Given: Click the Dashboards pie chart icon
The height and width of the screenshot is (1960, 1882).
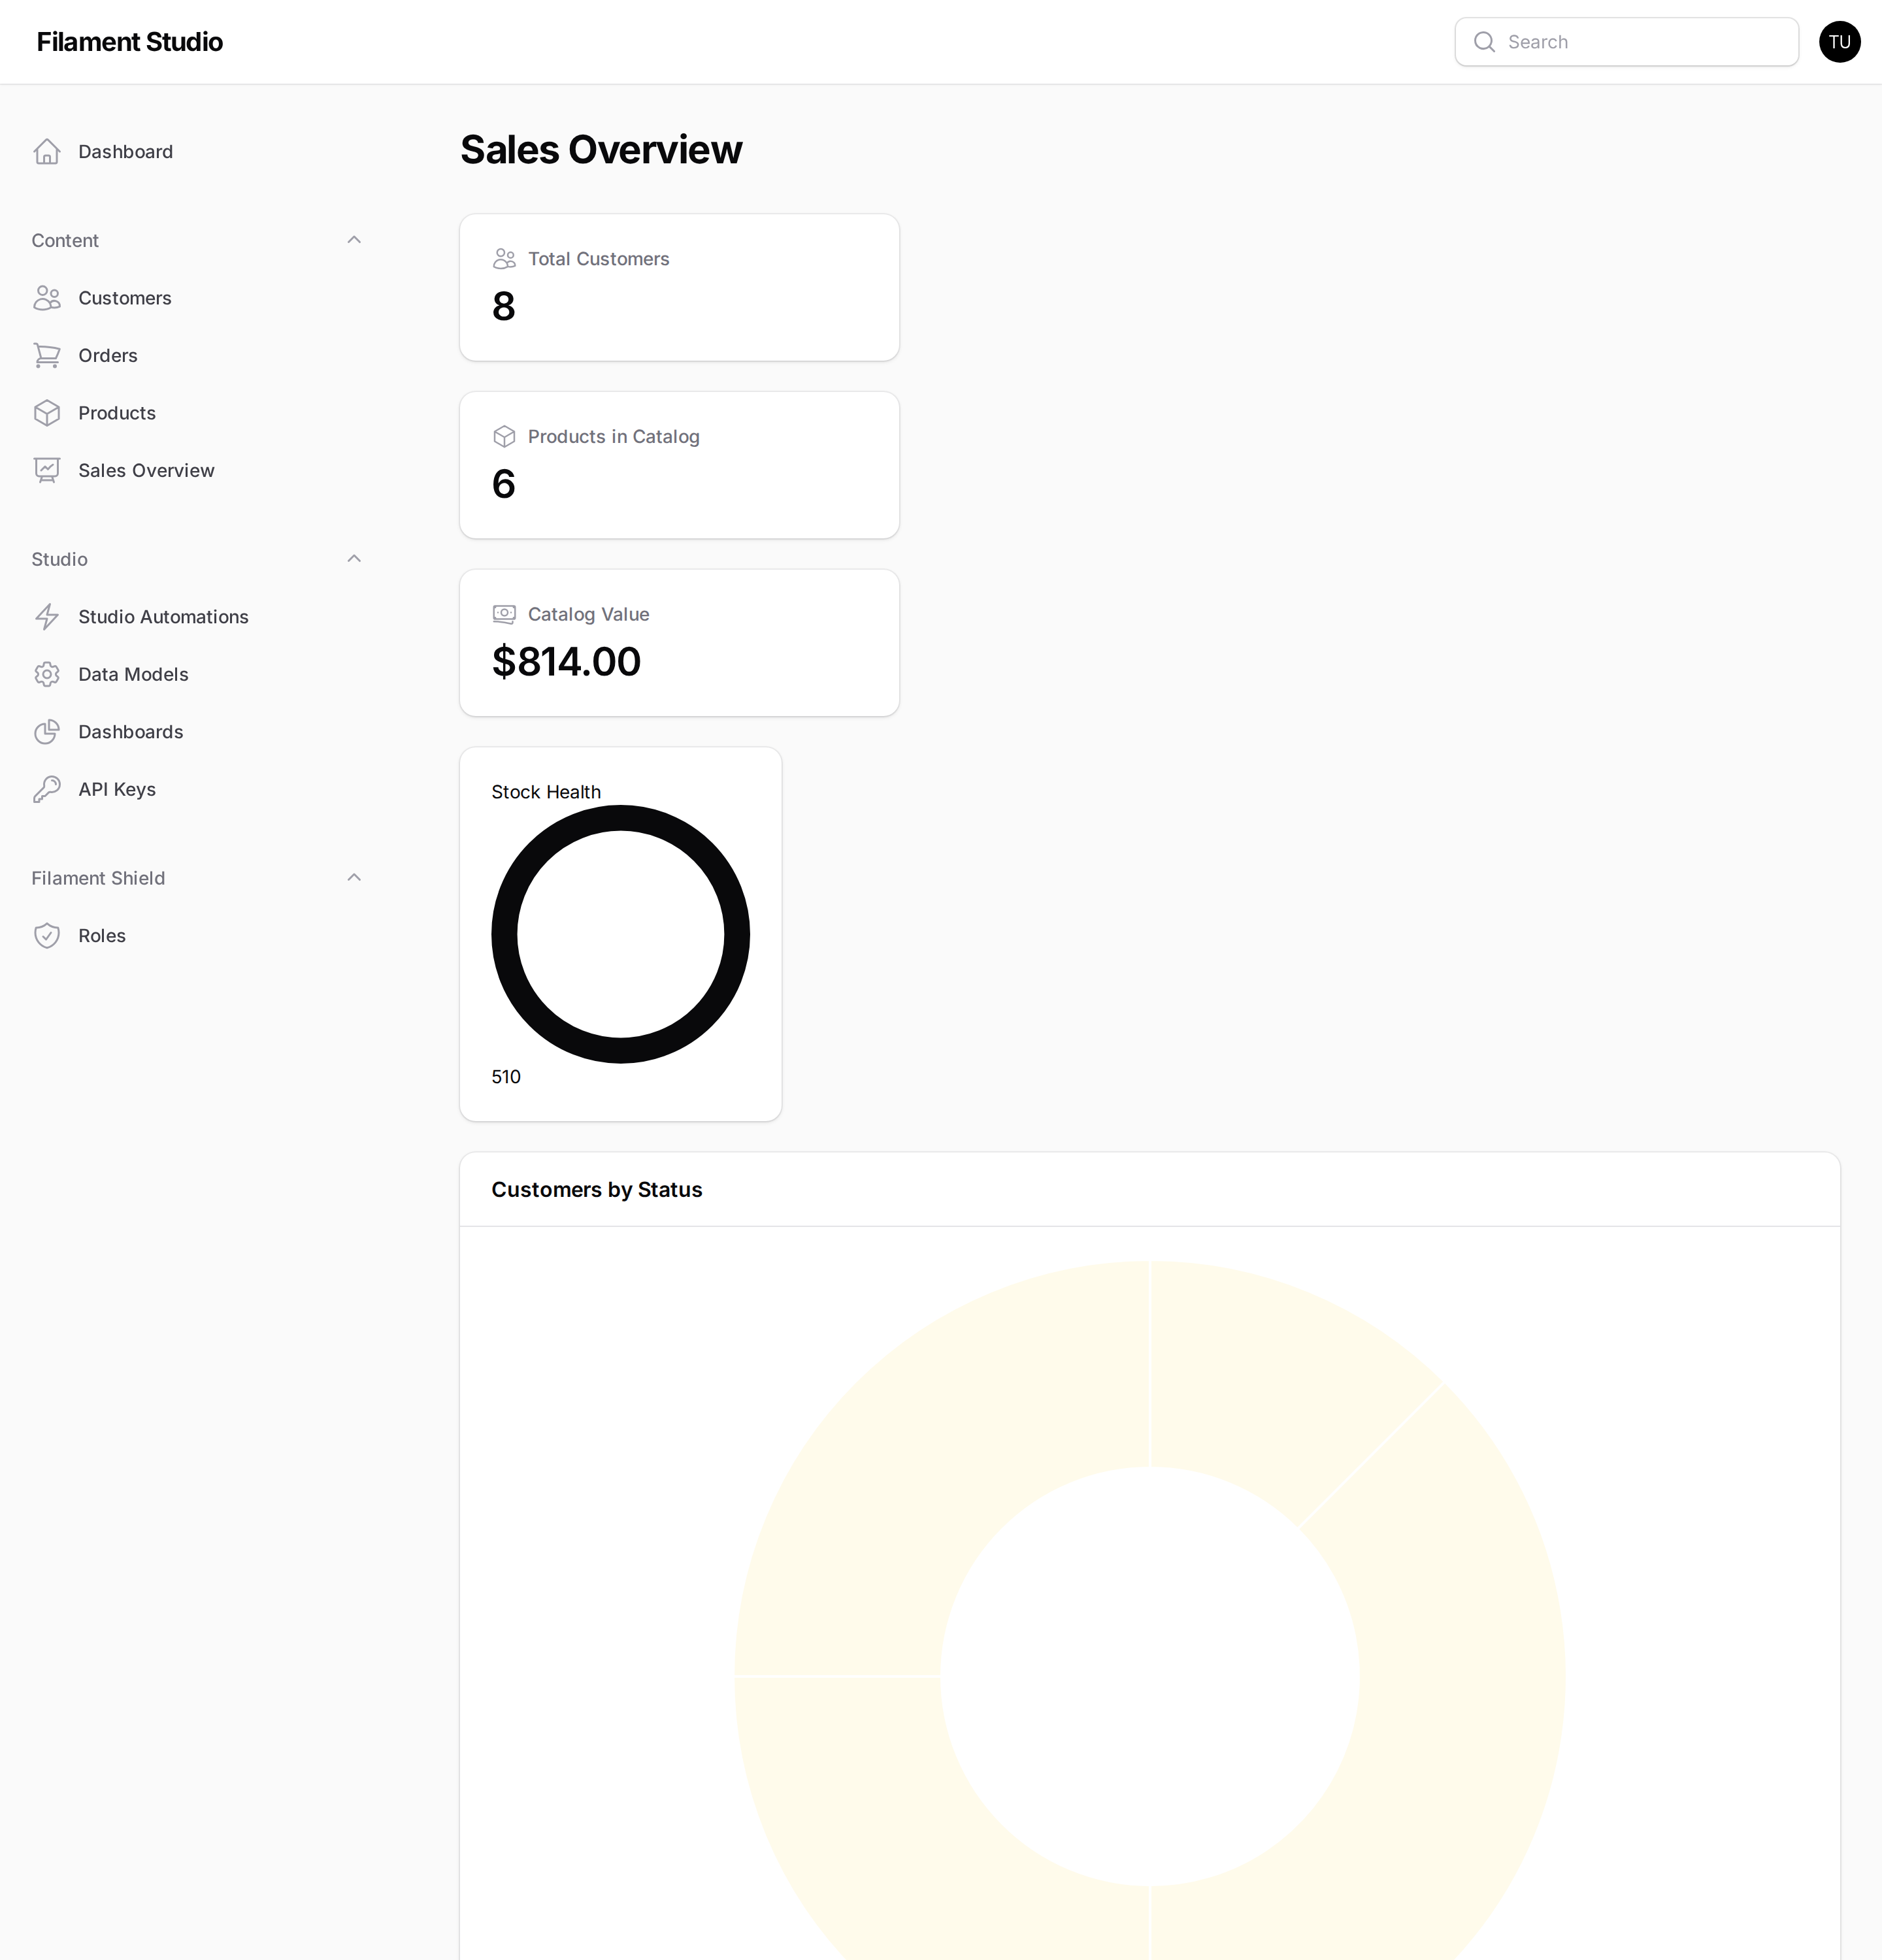Looking at the screenshot, I should click(47, 732).
